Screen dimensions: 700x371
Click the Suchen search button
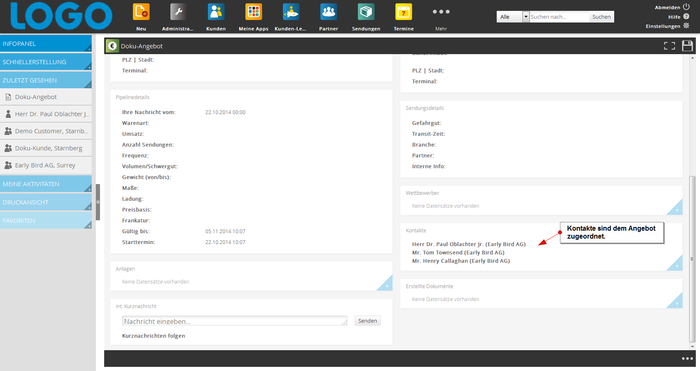point(601,17)
